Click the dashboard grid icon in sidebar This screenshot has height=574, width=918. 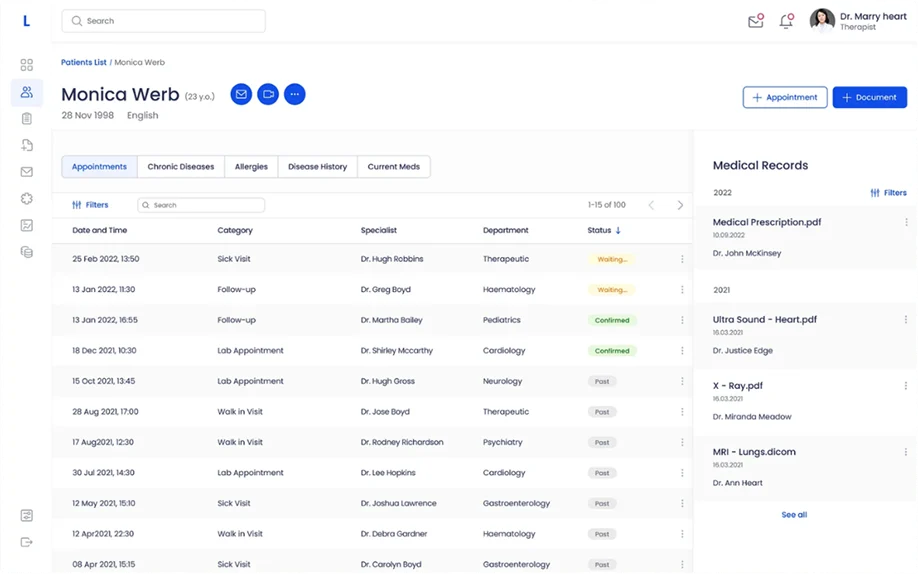[x=27, y=65]
